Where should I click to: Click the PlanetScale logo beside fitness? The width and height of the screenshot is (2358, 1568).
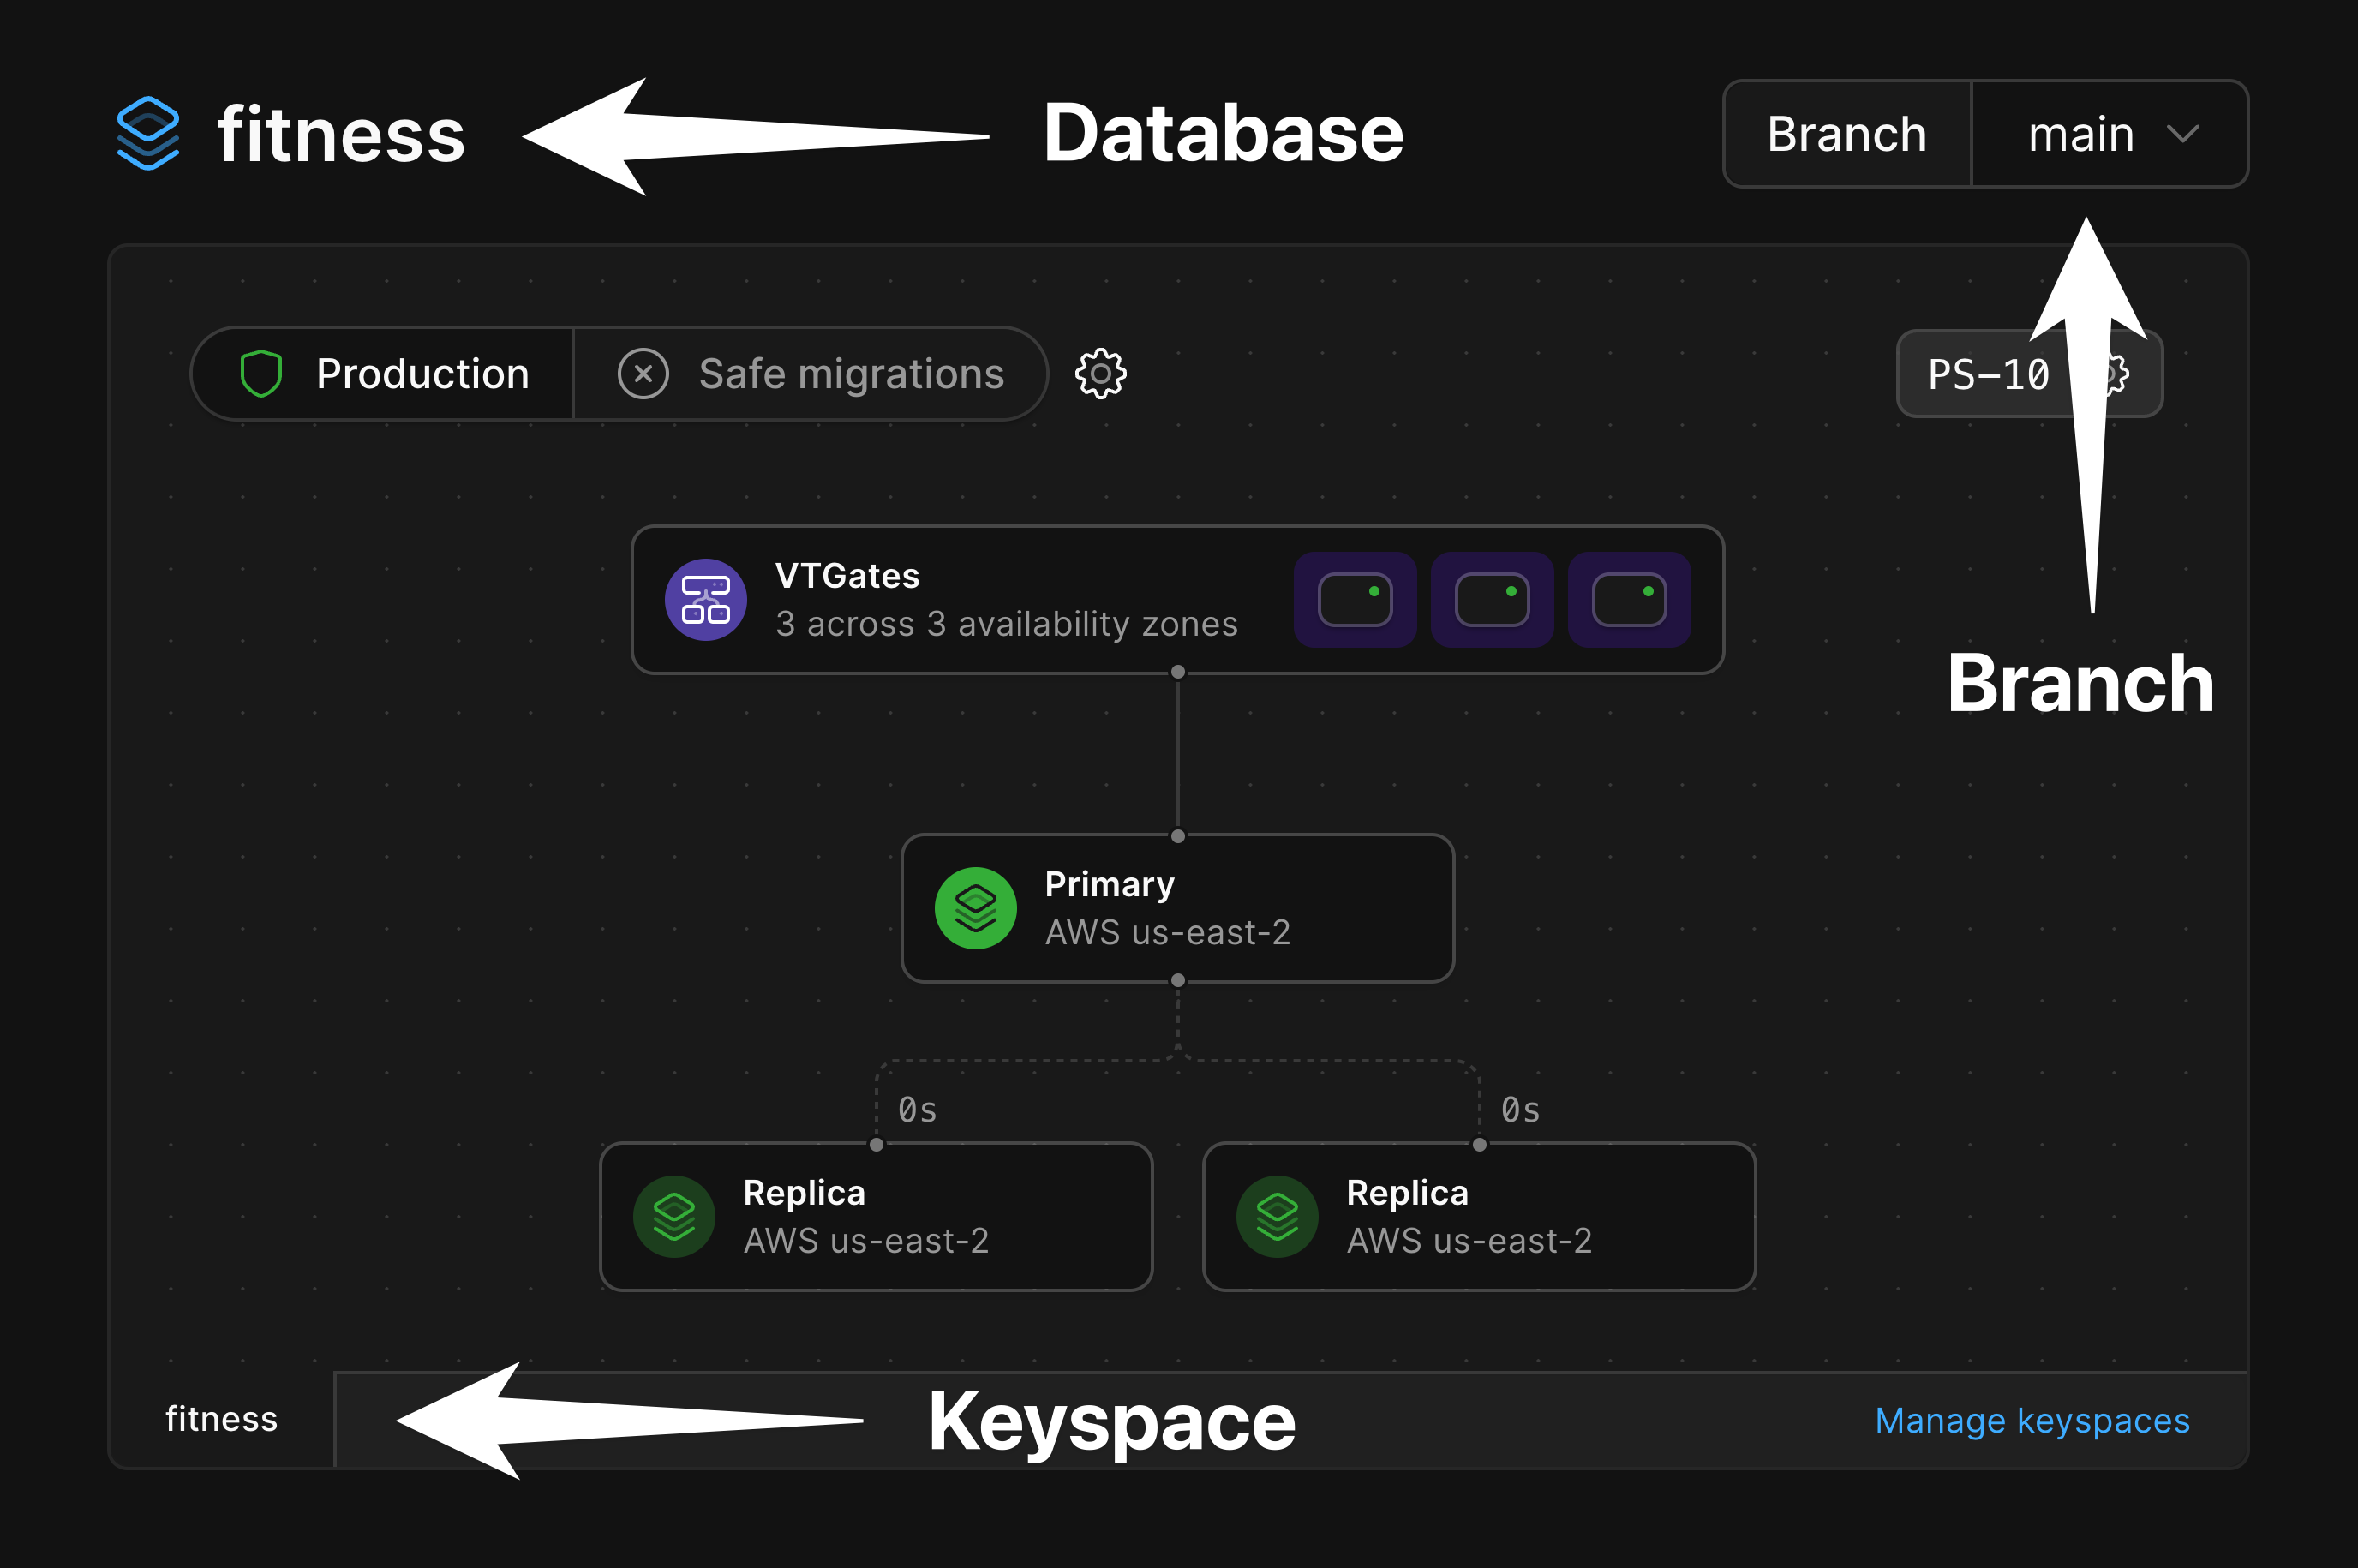coord(148,133)
